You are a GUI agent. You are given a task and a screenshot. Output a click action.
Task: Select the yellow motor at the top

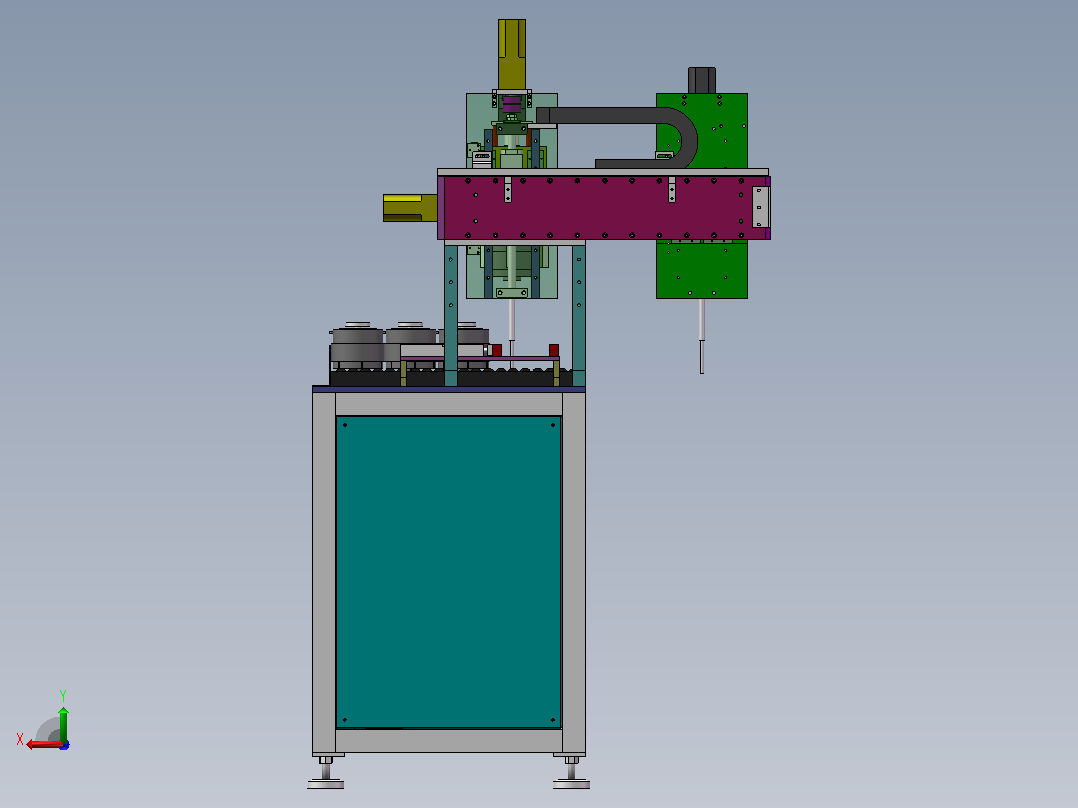512,54
